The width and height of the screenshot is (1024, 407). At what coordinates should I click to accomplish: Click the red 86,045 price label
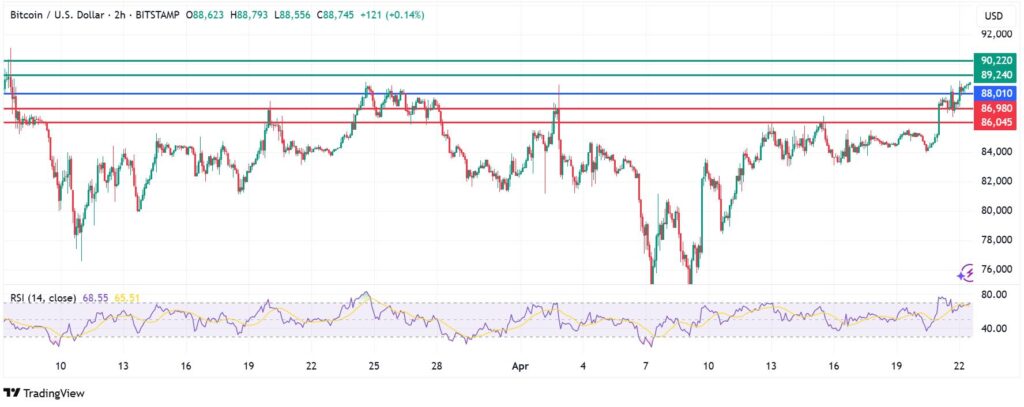coord(997,122)
